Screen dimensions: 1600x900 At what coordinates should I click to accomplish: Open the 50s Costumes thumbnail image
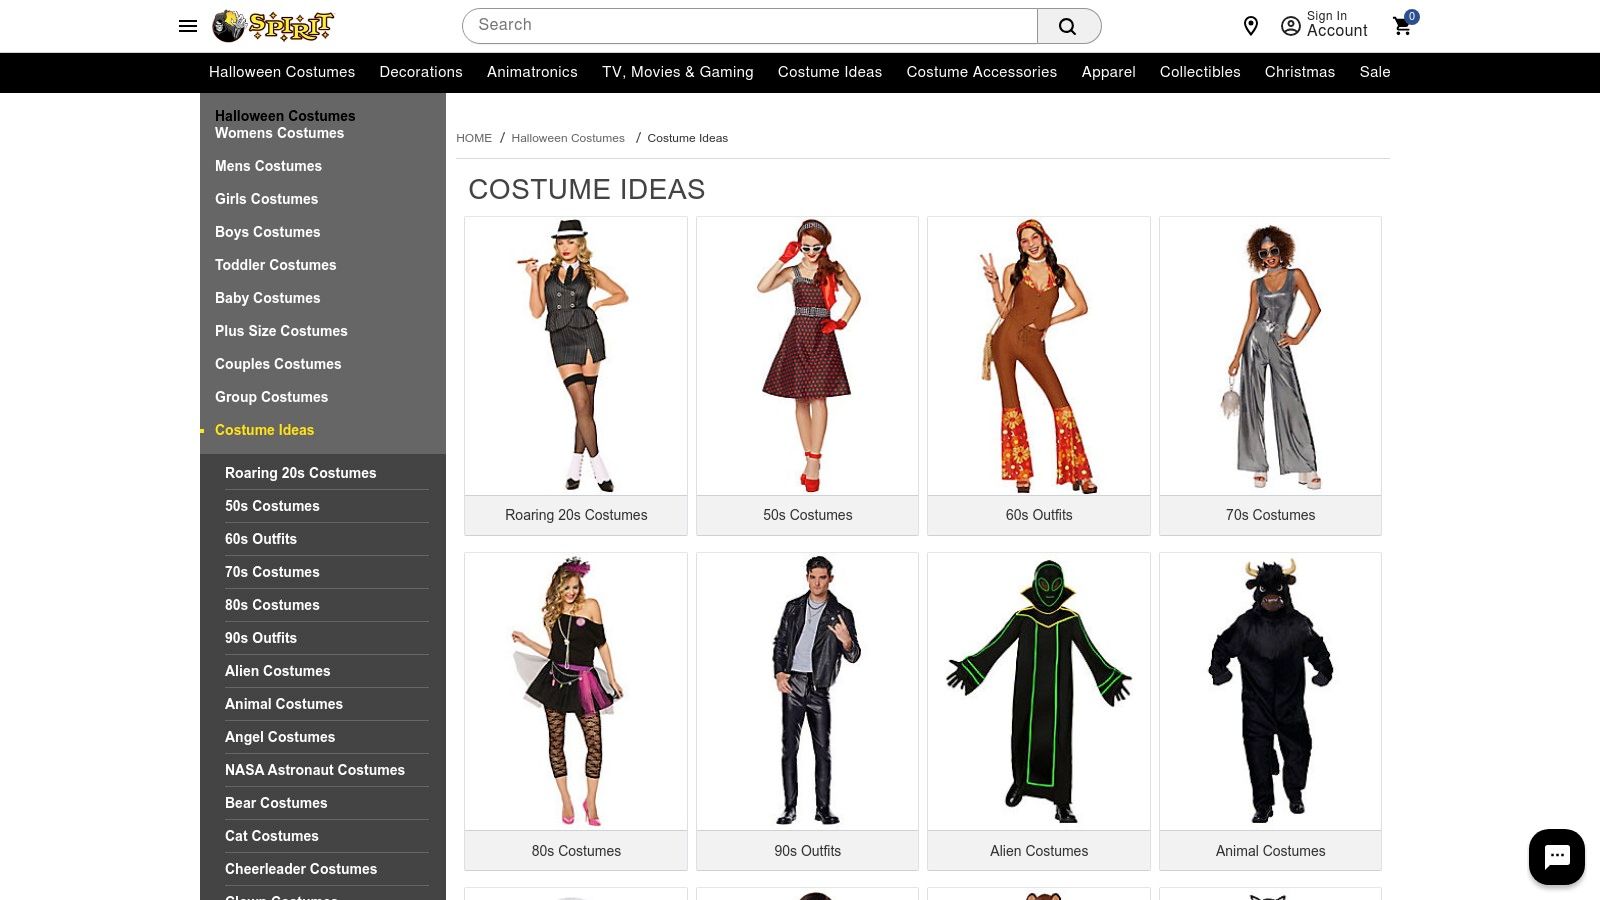(x=808, y=356)
